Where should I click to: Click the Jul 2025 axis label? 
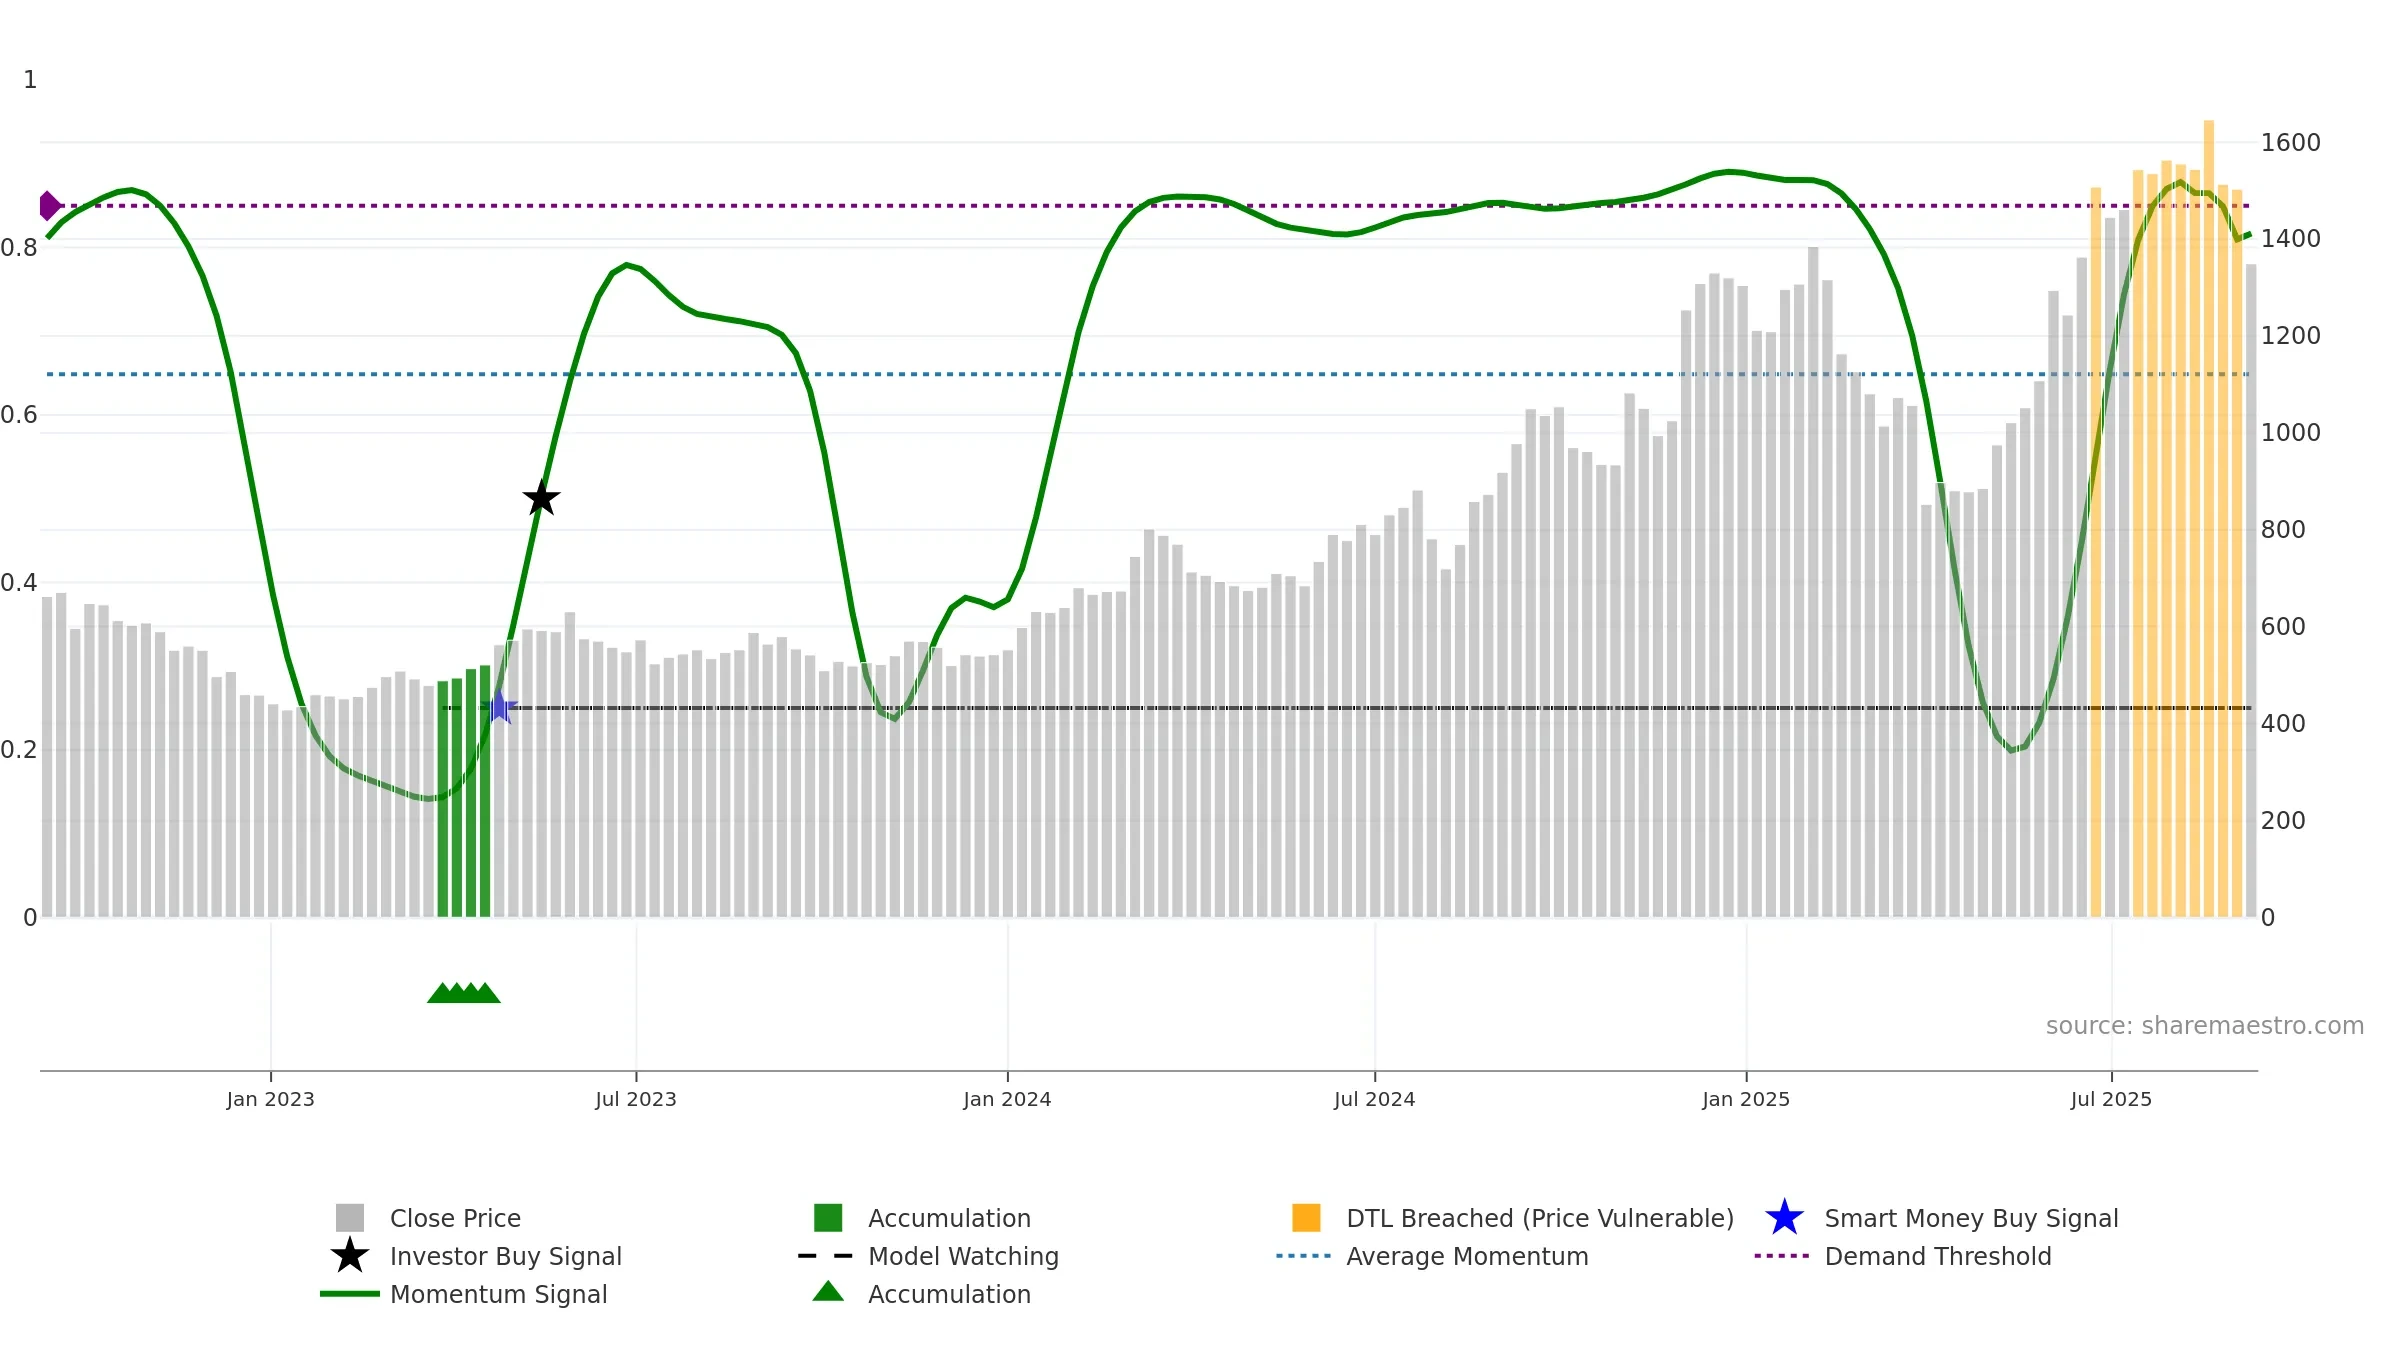click(x=2111, y=1100)
